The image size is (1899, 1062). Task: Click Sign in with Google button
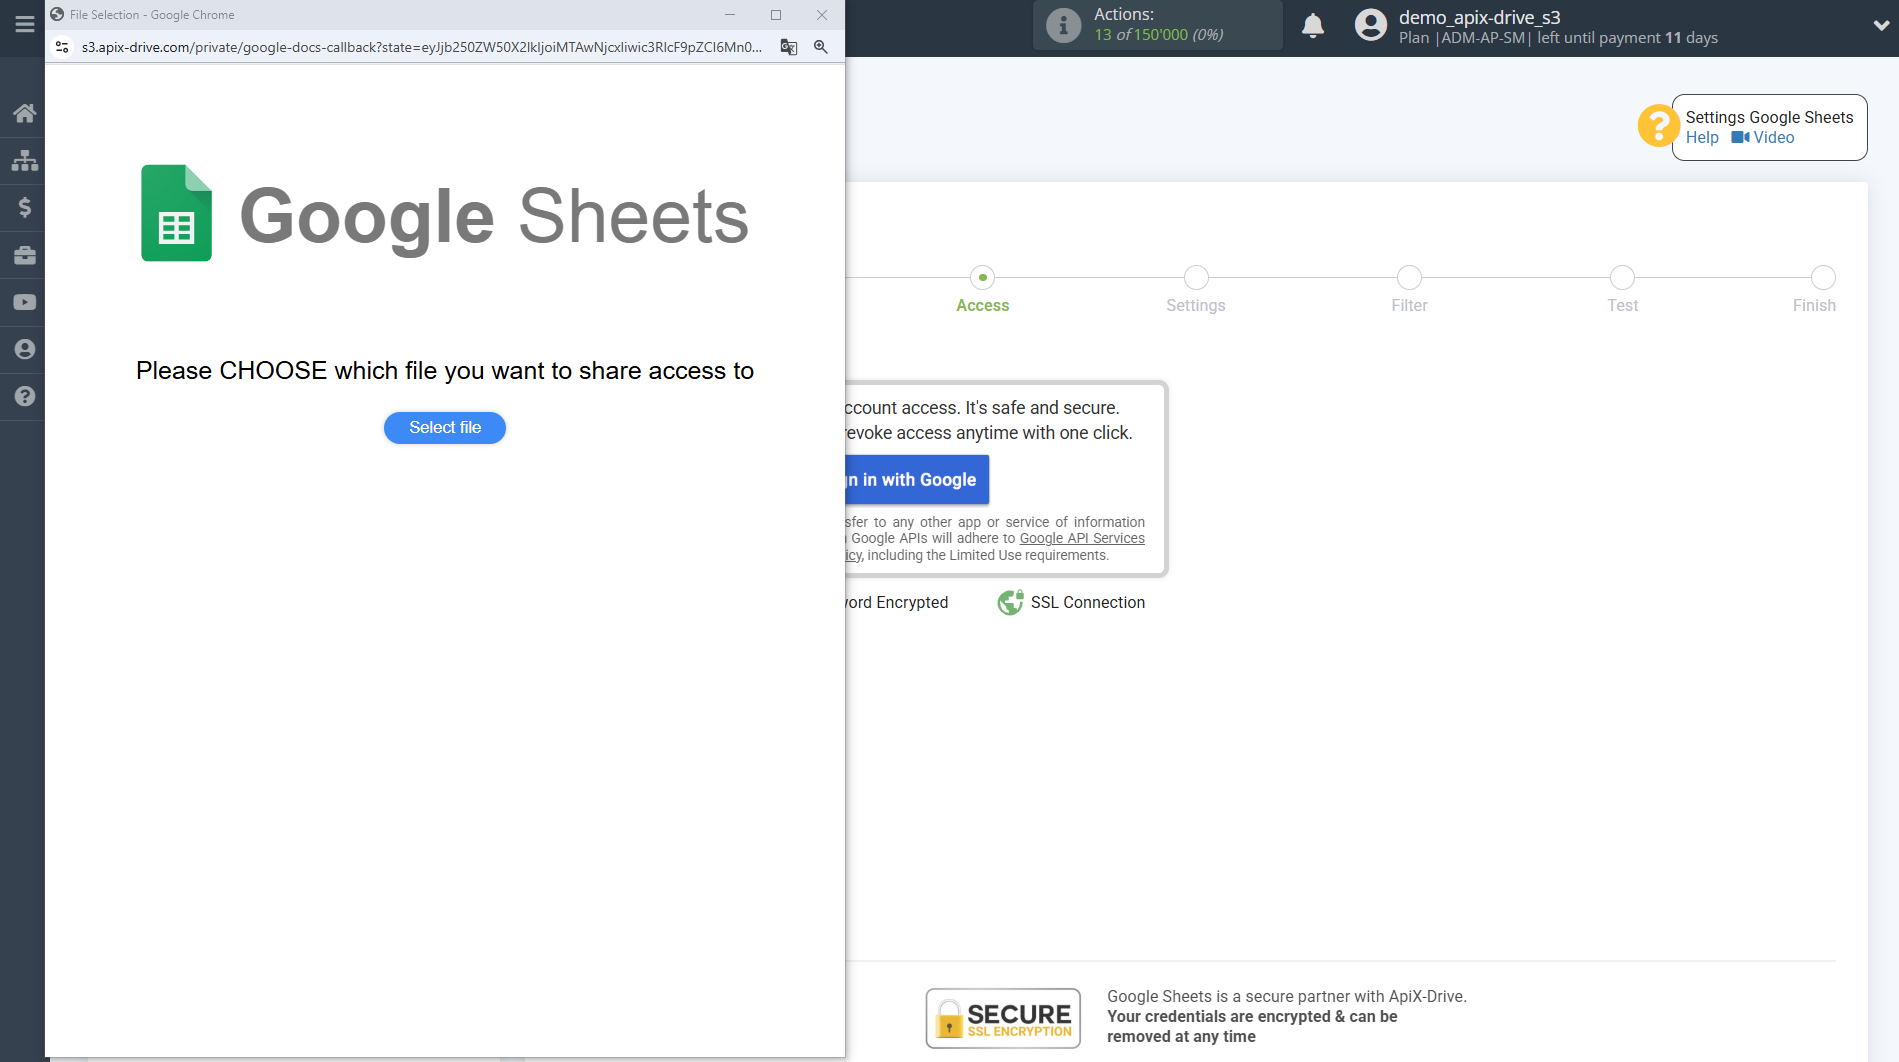click(918, 480)
